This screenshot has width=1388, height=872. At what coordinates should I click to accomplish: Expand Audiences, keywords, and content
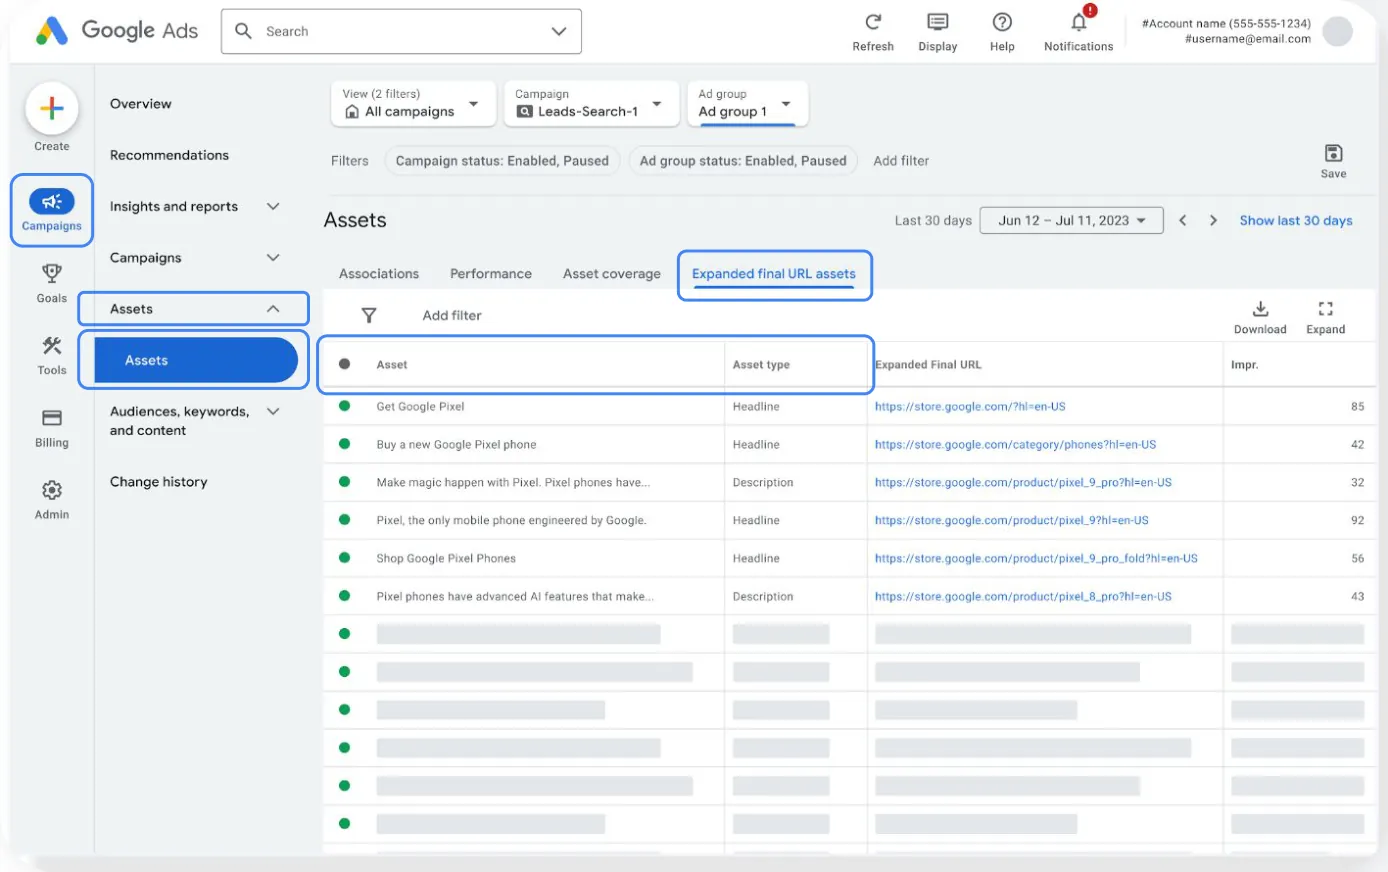pyautogui.click(x=273, y=411)
